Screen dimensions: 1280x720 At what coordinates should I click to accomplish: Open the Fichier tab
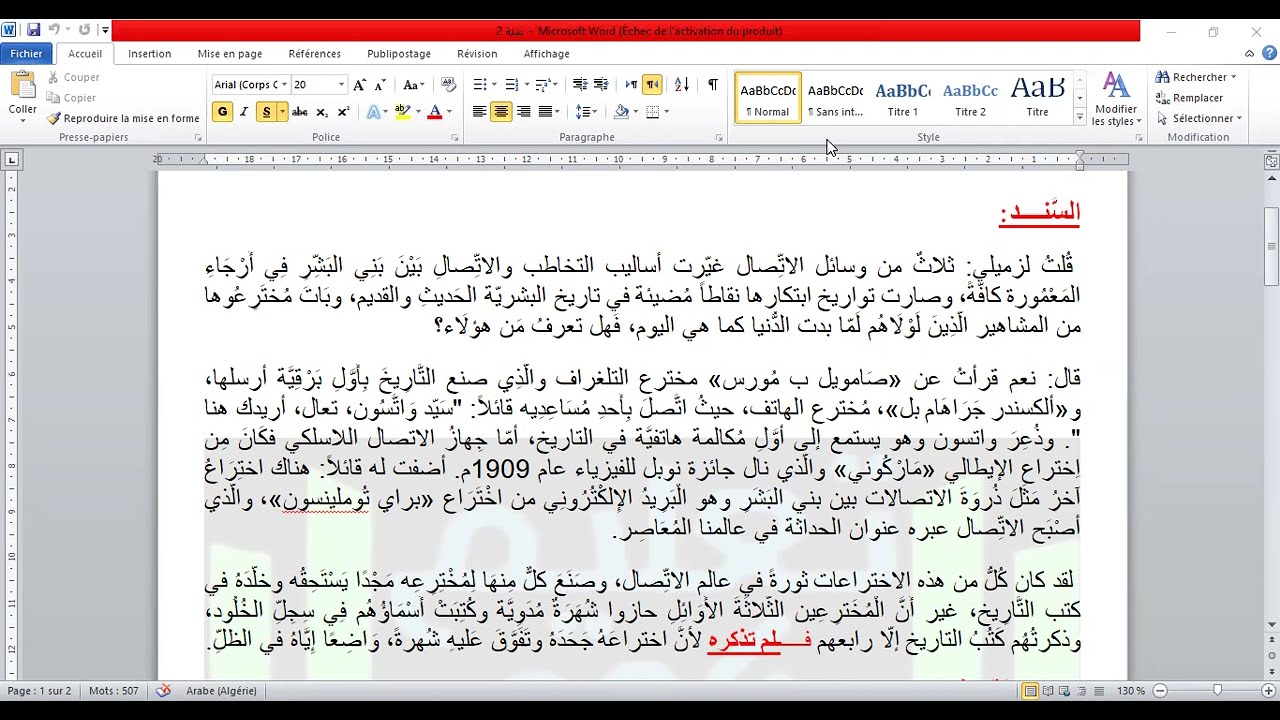(27, 54)
